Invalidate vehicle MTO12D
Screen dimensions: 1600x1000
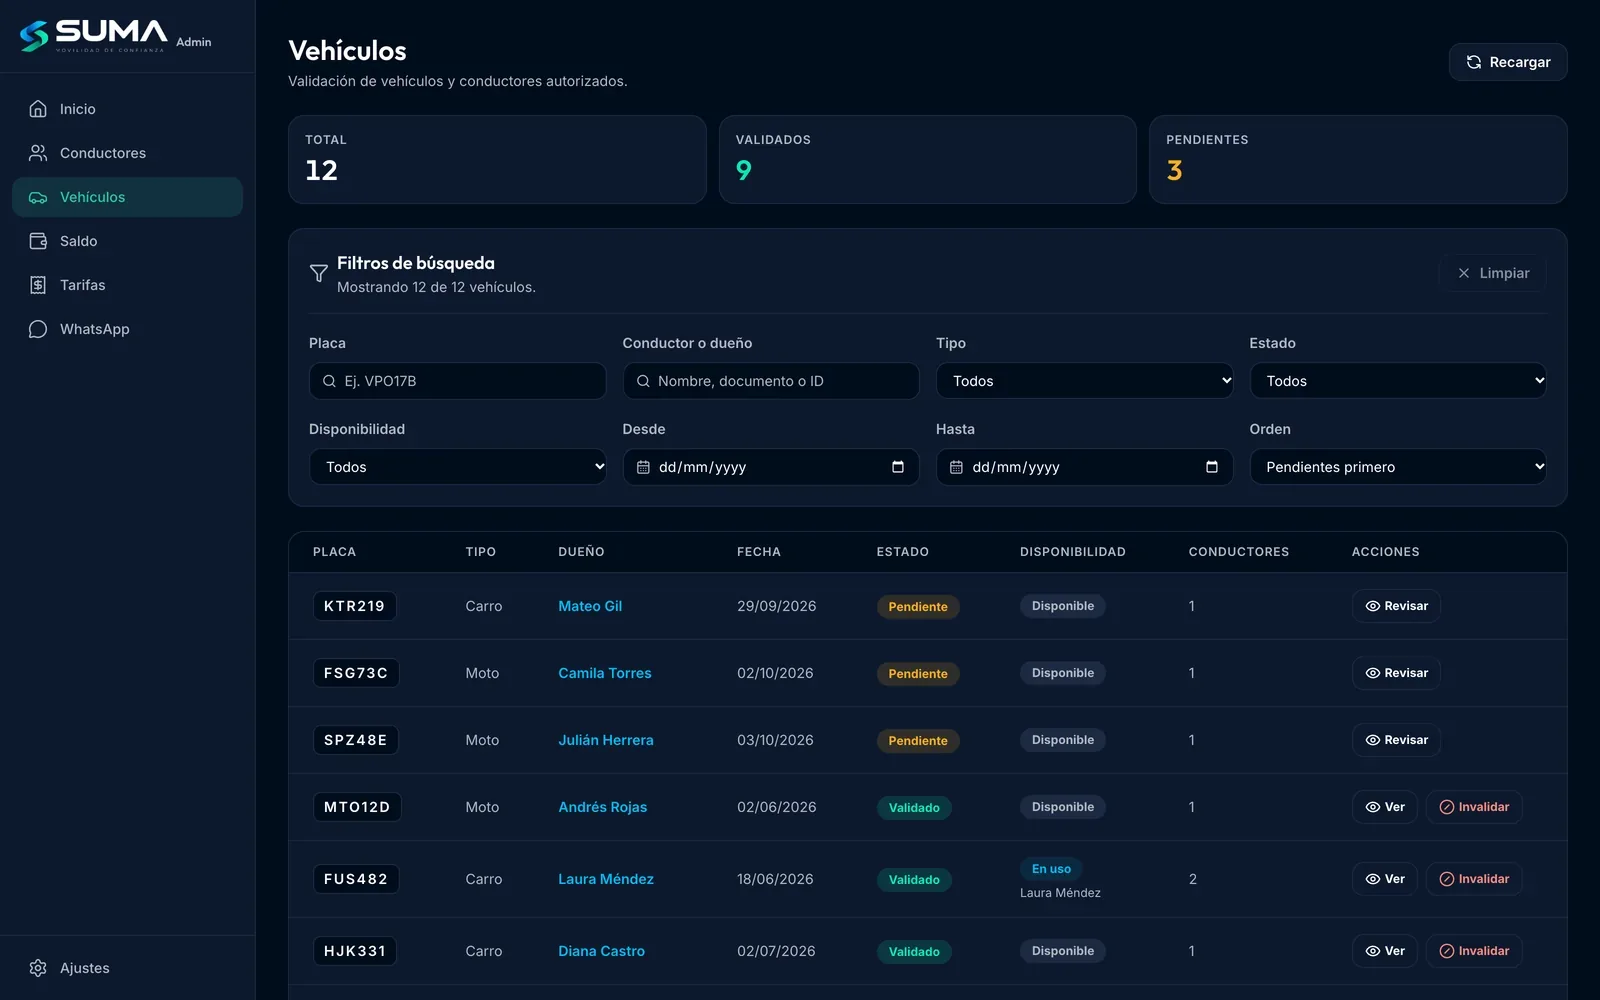1474,807
